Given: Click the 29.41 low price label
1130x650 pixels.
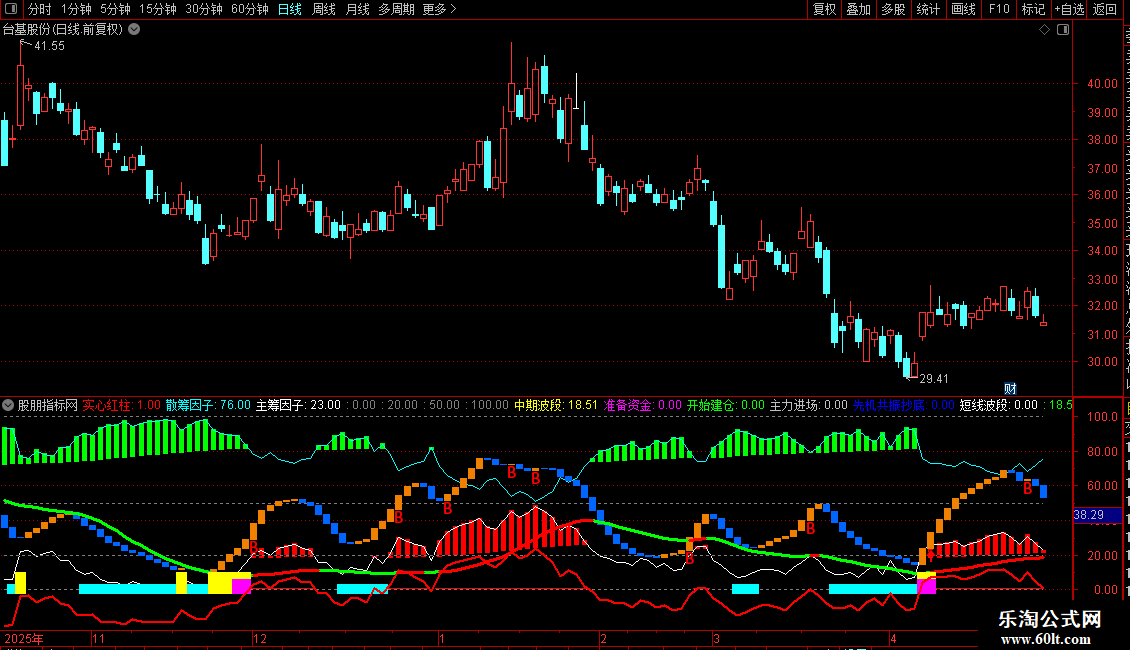Looking at the screenshot, I should click(934, 378).
